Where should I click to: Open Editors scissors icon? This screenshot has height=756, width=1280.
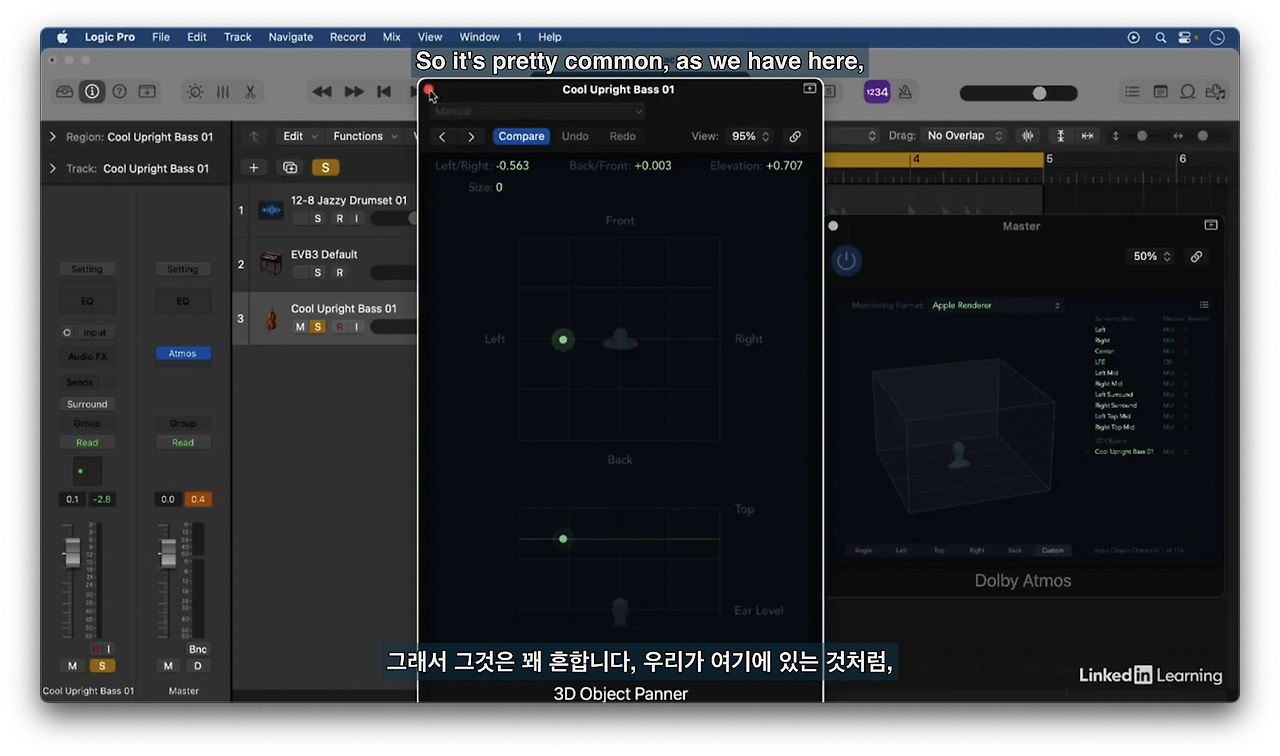coord(250,91)
